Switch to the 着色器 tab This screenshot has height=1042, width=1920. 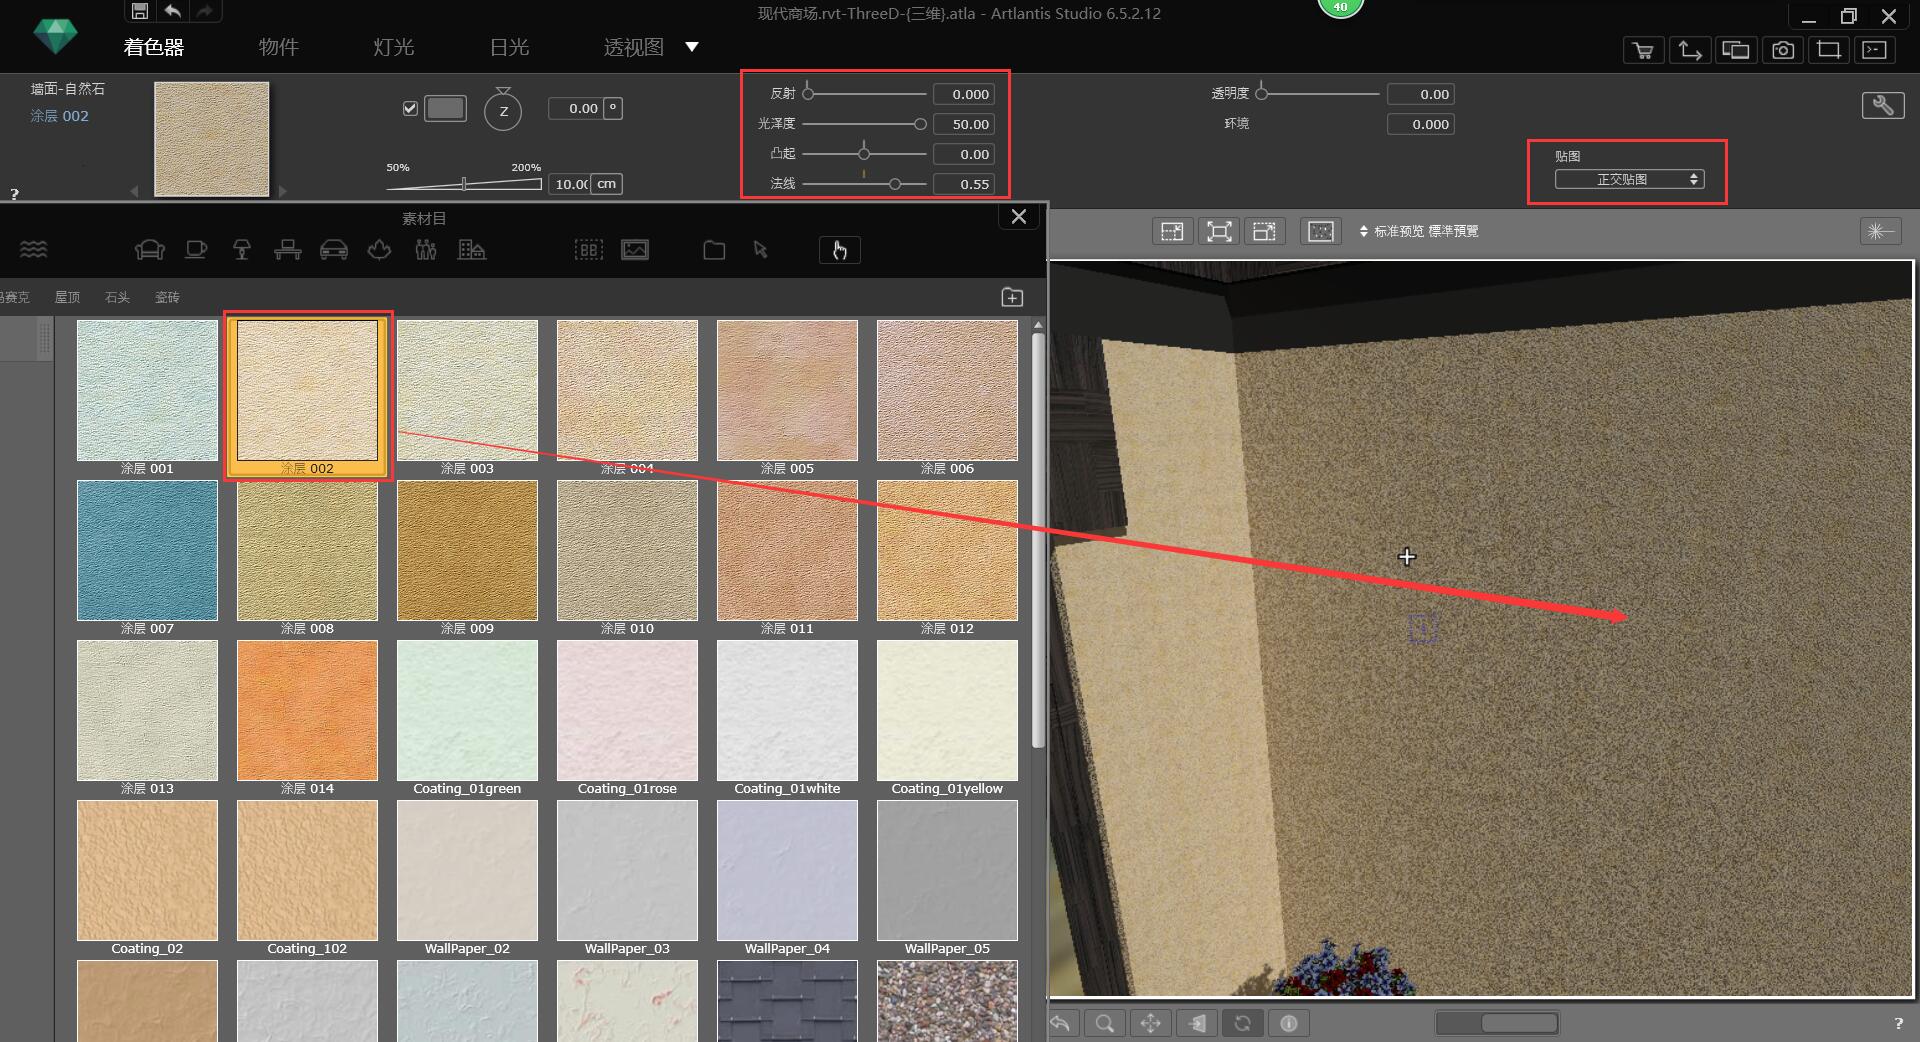click(154, 47)
